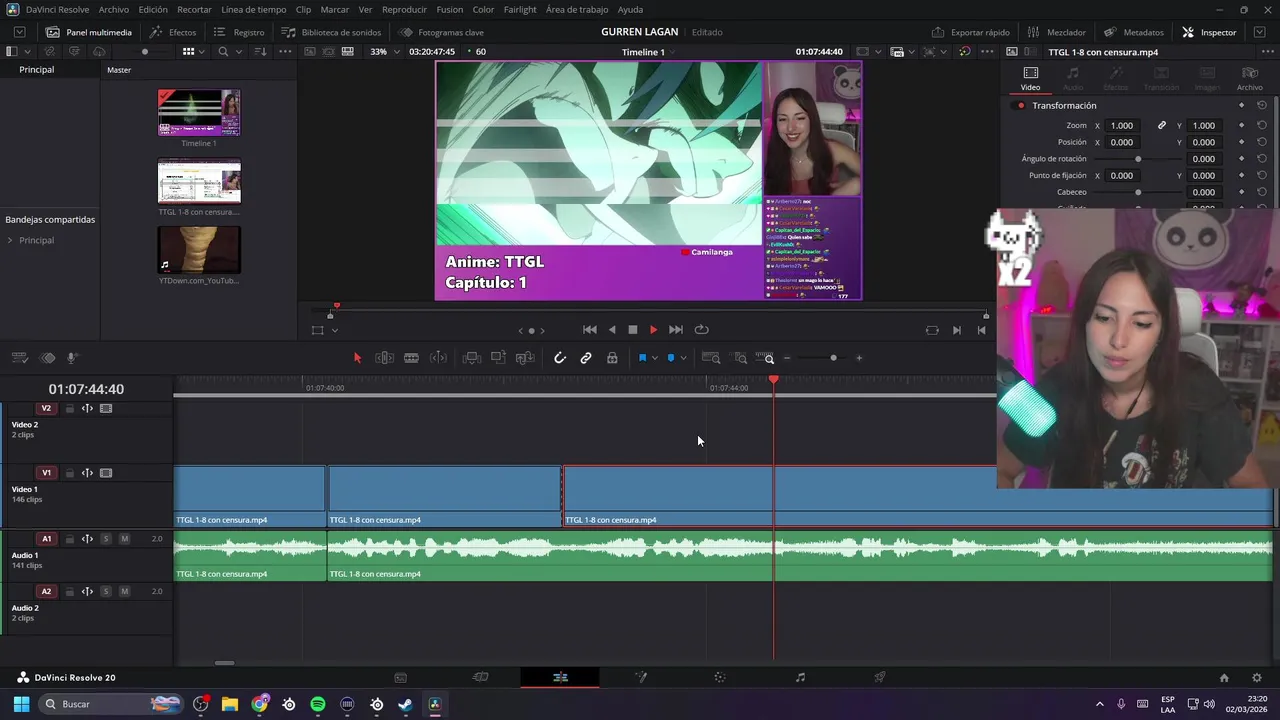Screen dimensions: 1280x720
Task: Zoom in timeline with plus button
Action: [859, 358]
